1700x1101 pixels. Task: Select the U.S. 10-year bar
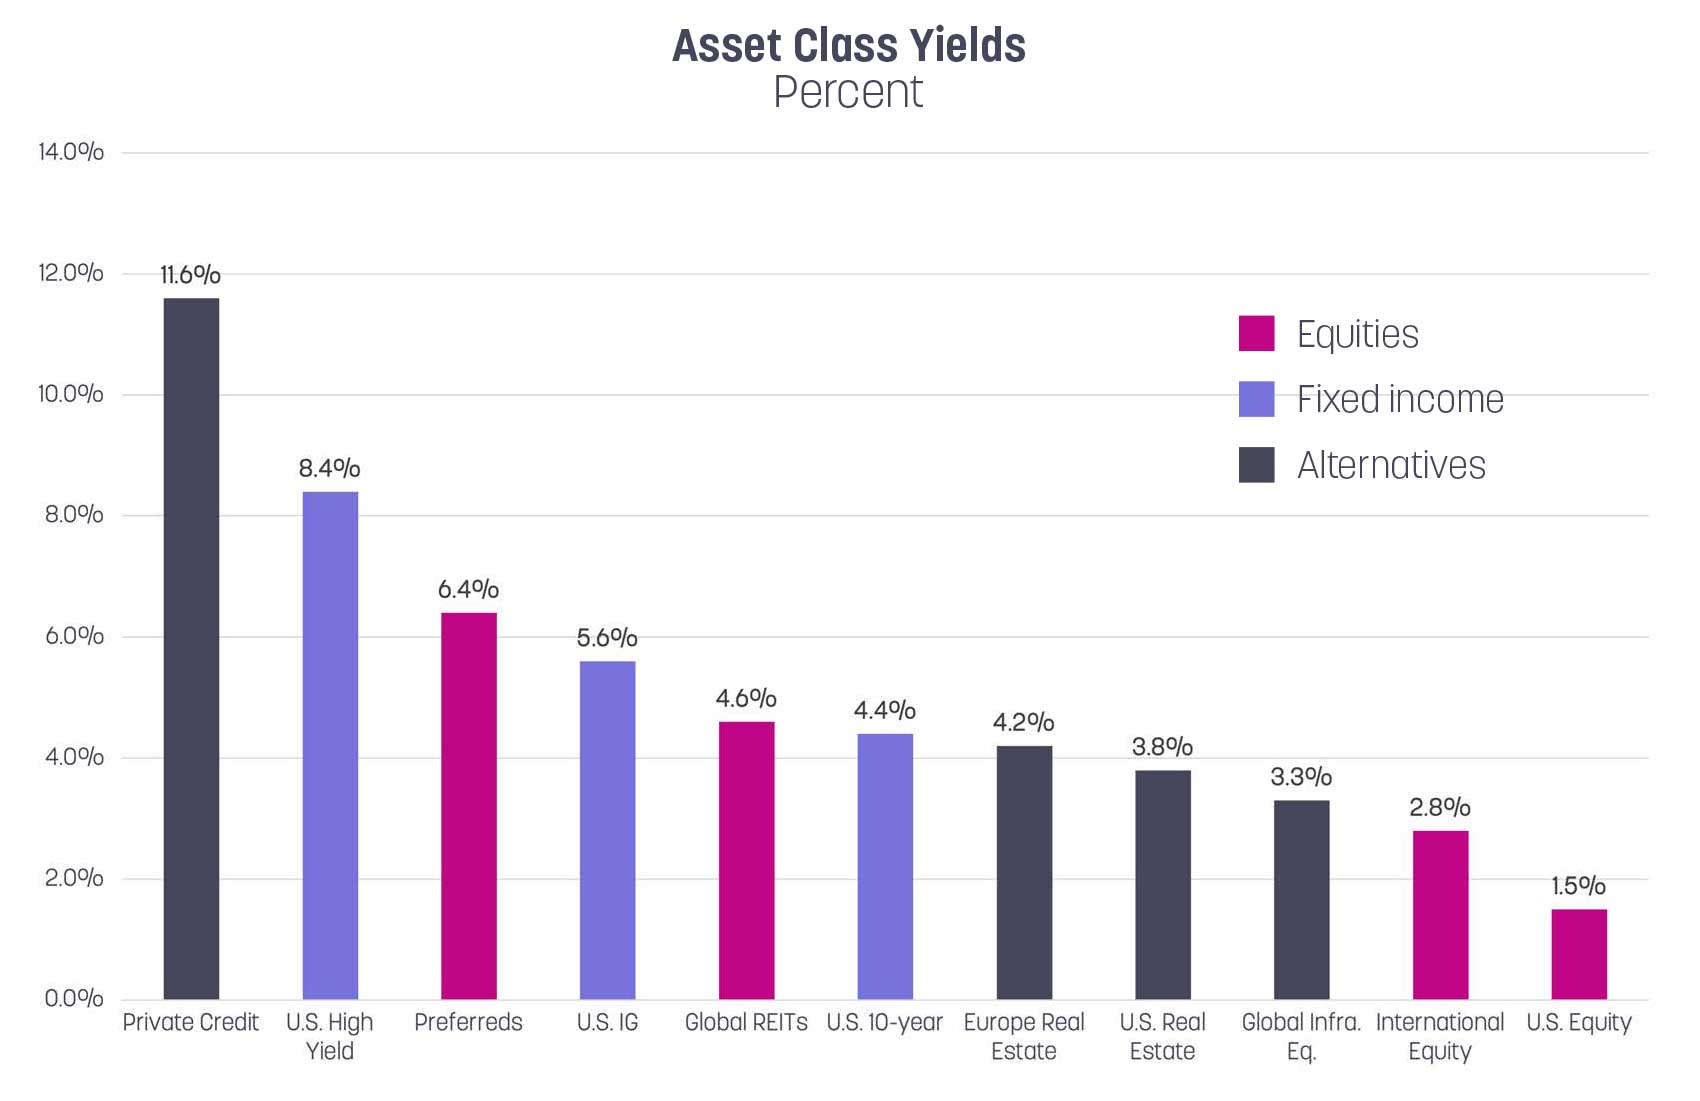click(x=885, y=866)
